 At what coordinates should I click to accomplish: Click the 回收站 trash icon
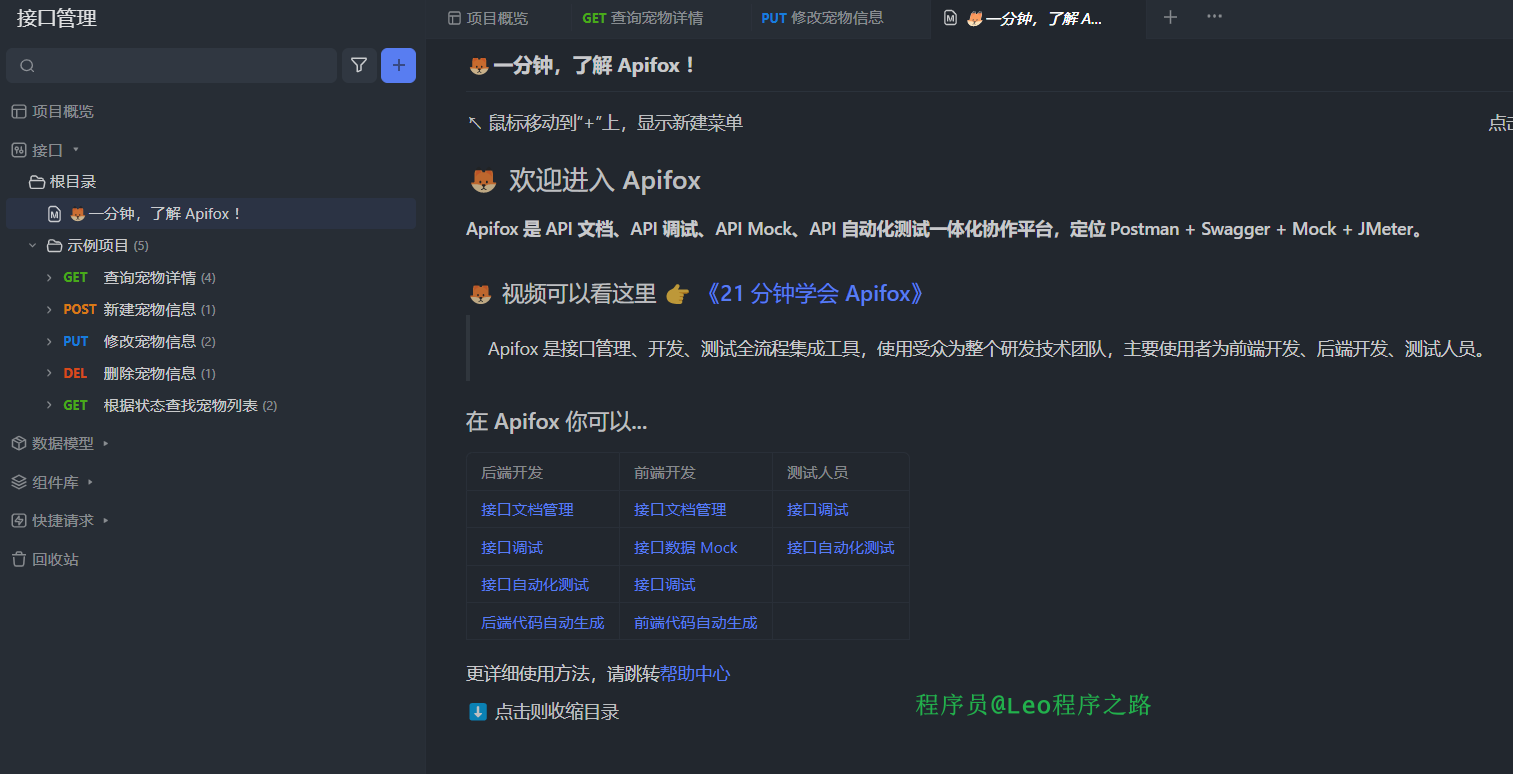19,560
